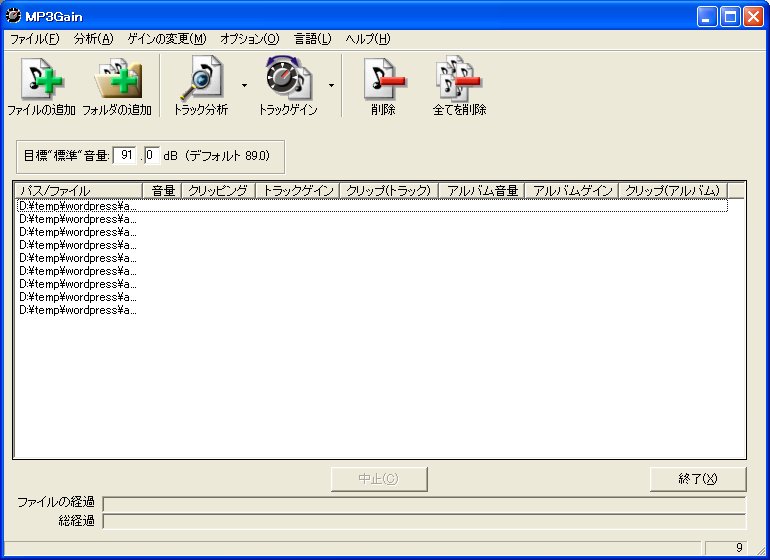Screen dimensions: 770x560
Task: Sort by トラックゲイン column header
Action: tap(297, 190)
